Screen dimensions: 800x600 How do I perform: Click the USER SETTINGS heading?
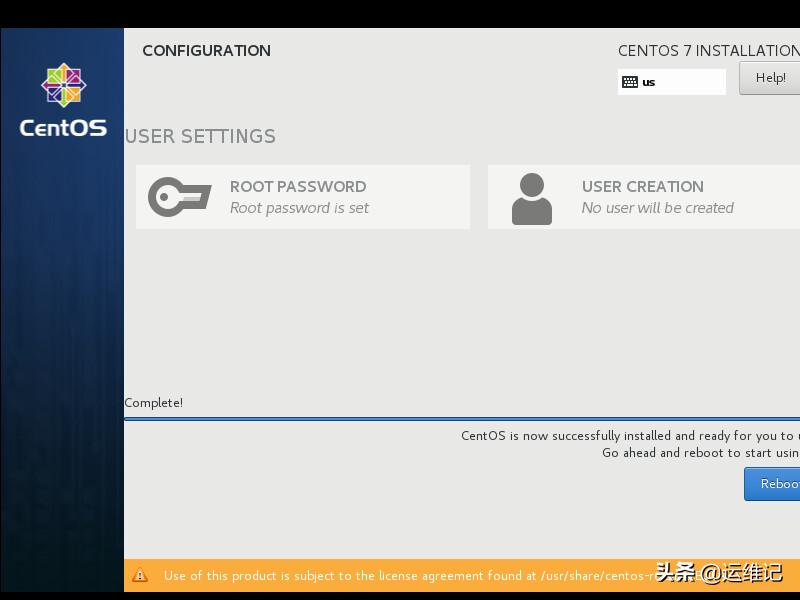click(200, 136)
